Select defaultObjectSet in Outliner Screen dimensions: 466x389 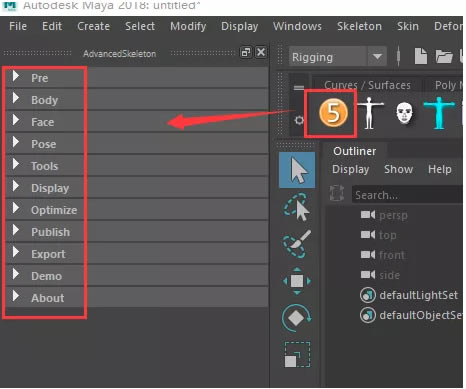421,315
